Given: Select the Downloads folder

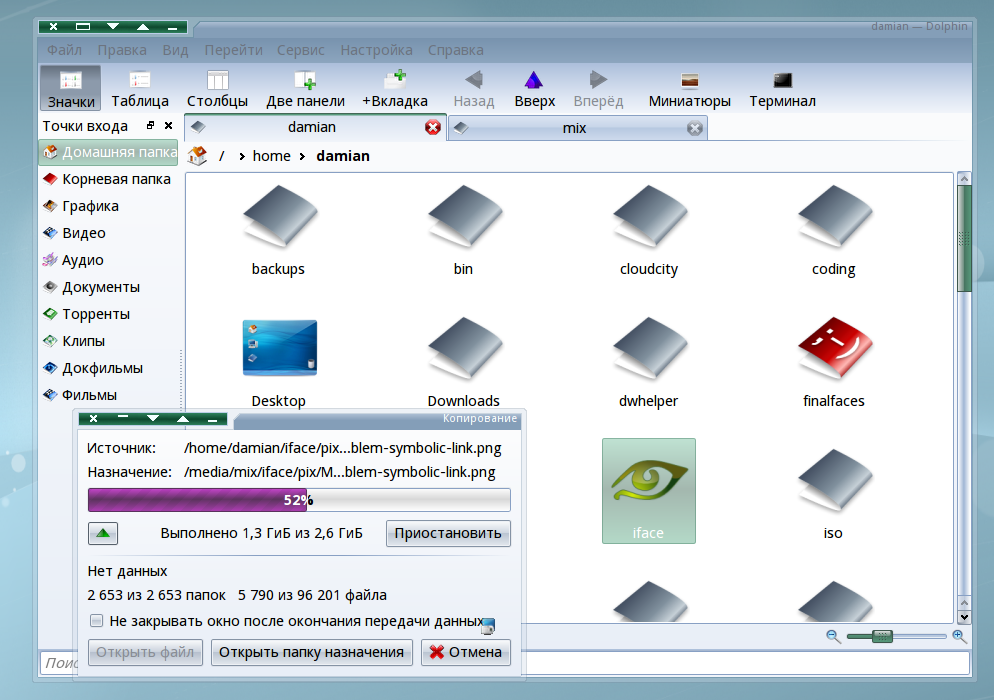Looking at the screenshot, I should tap(463, 363).
